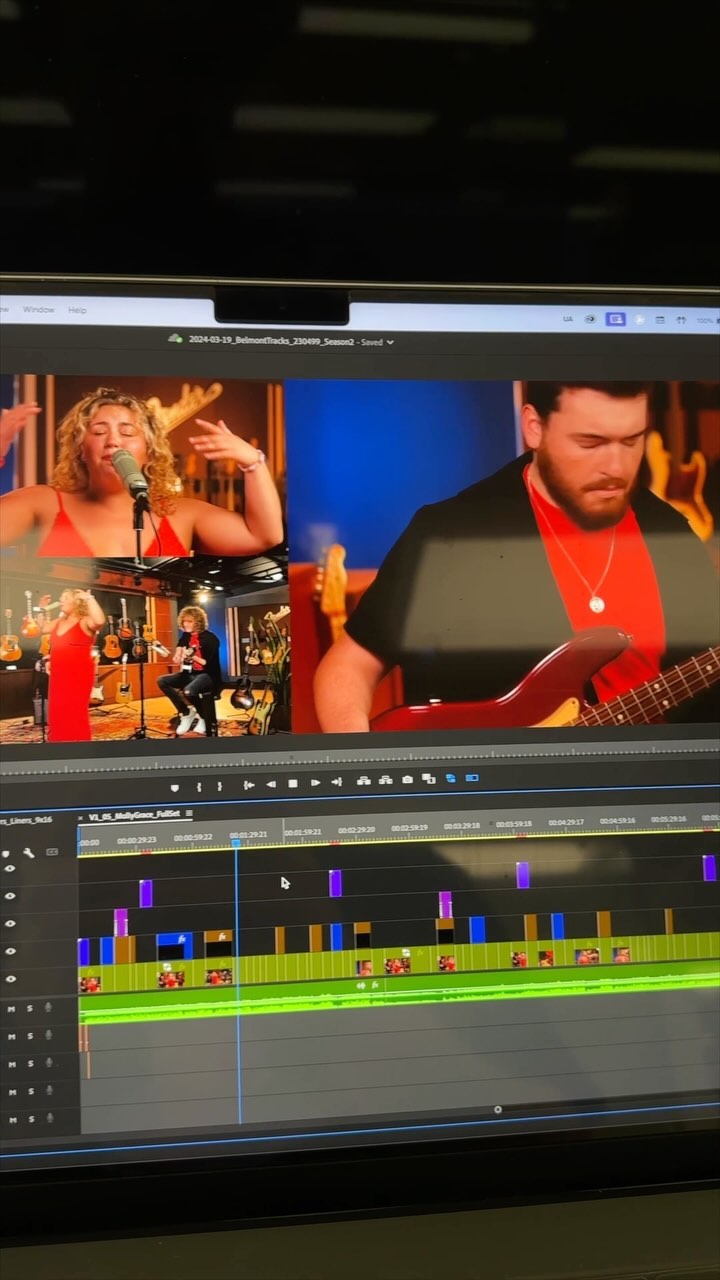
Task: Open the Help menu
Action: [77, 310]
